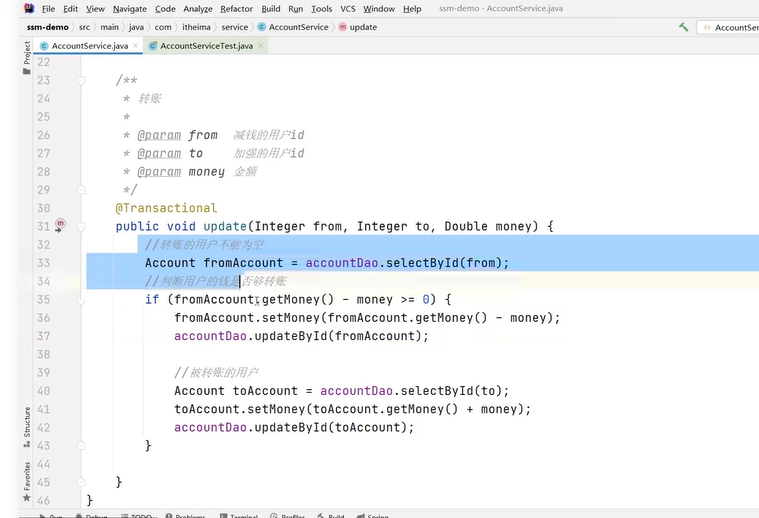Click line number 44 in the gutter

(44, 464)
